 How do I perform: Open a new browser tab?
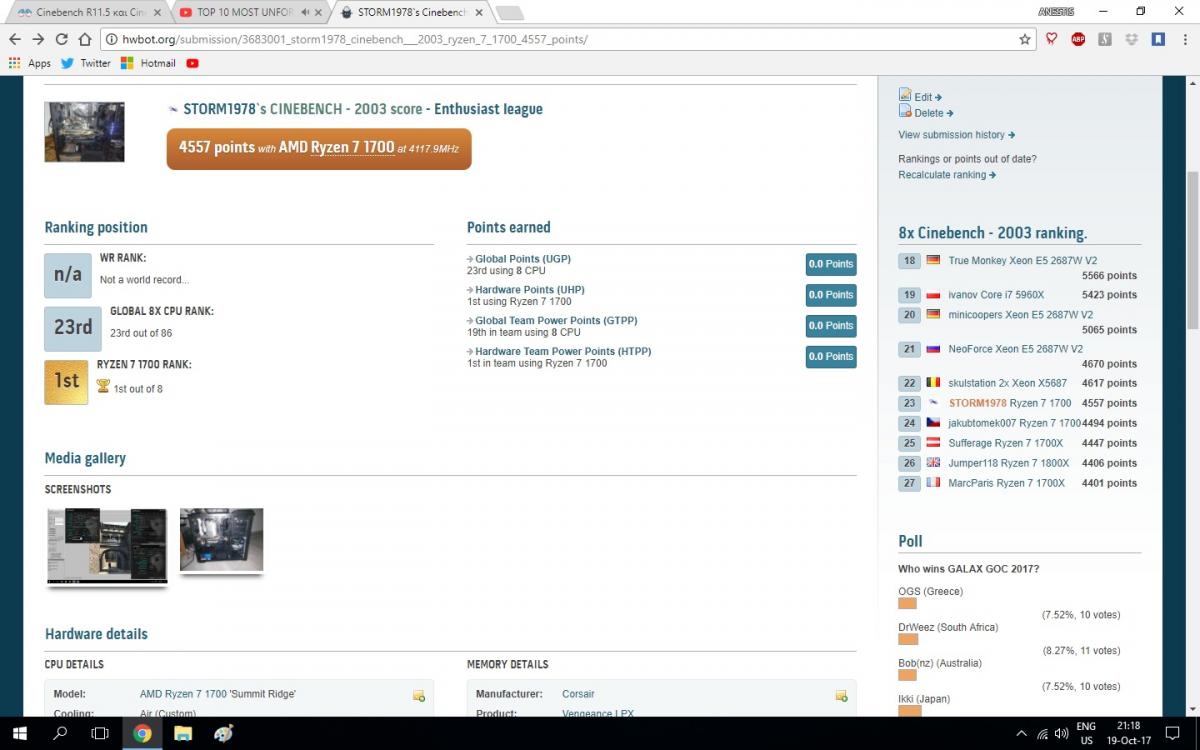tap(509, 12)
